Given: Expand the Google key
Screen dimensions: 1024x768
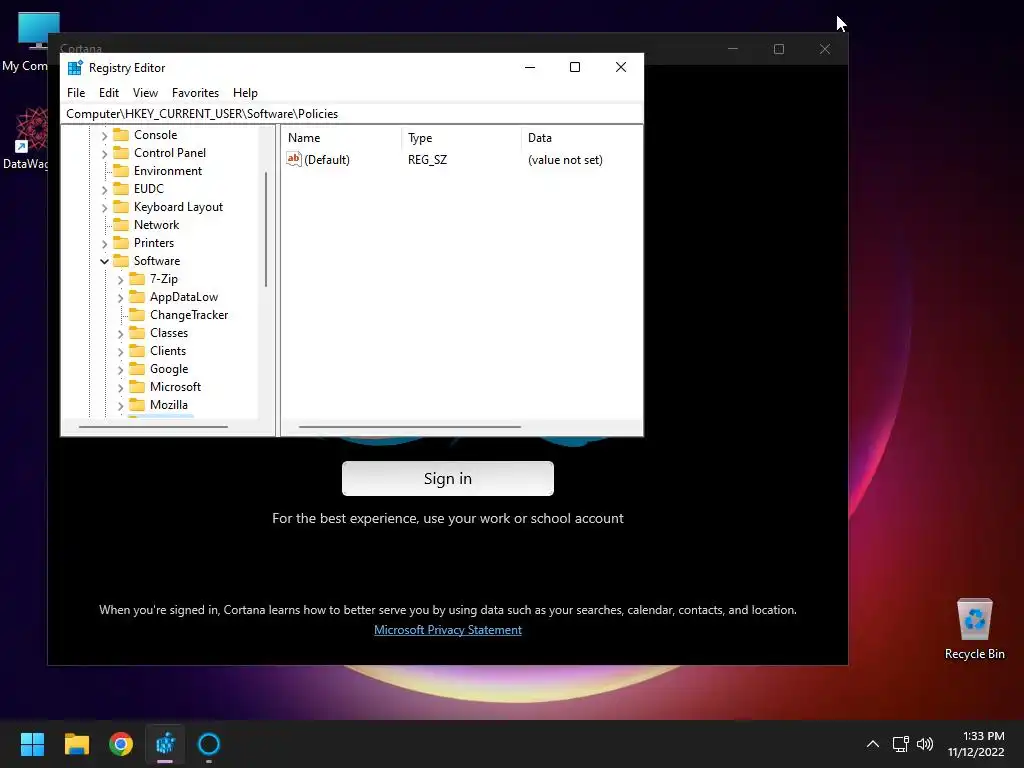Looking at the screenshot, I should (x=120, y=370).
